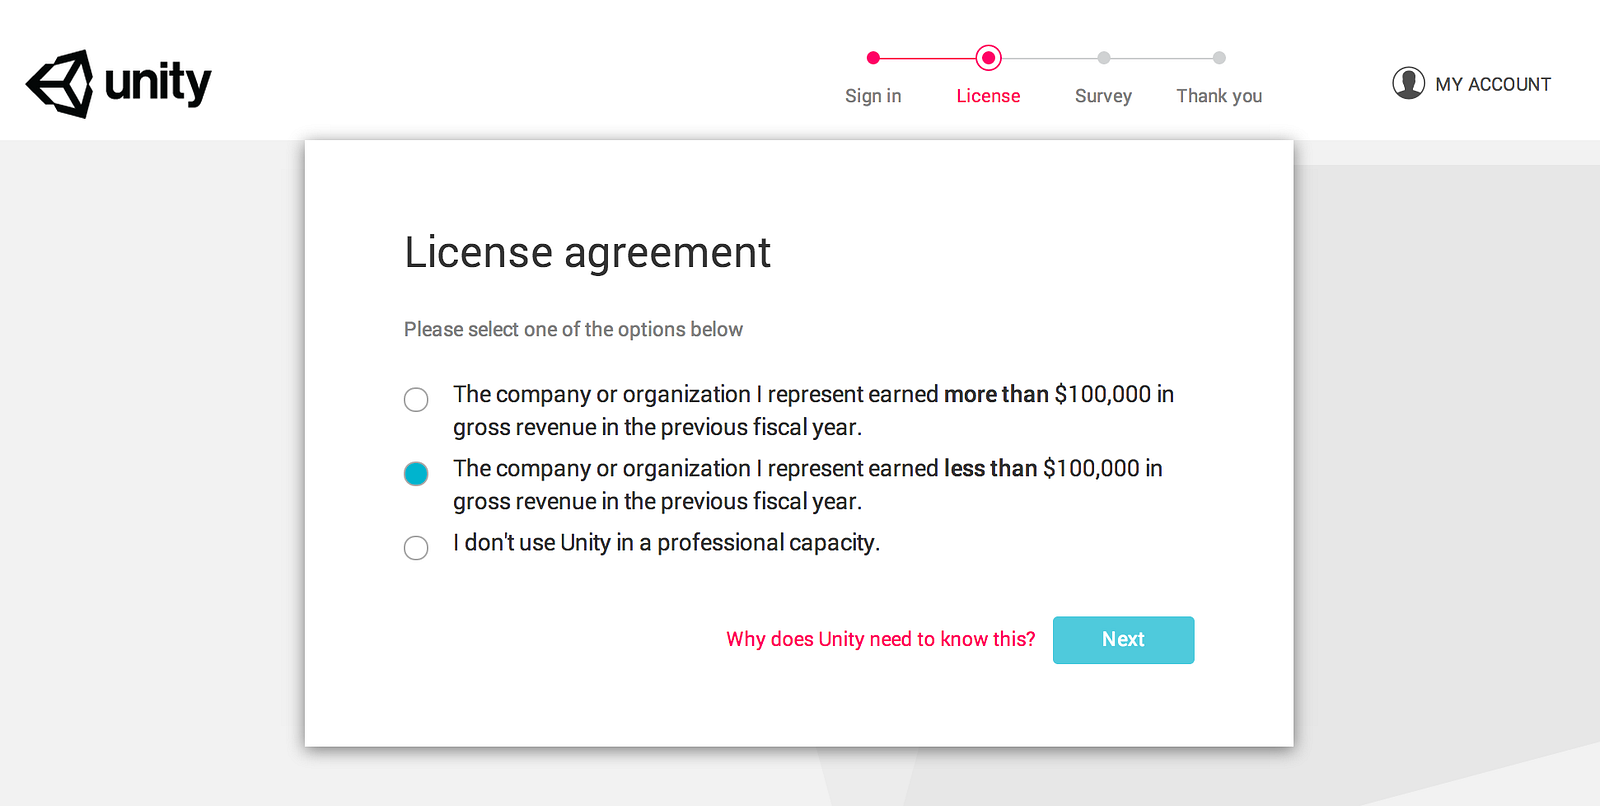Viewport: 1600px width, 806px height.
Task: Click 'Please select one of the options below' text
Action: pyautogui.click(x=573, y=330)
